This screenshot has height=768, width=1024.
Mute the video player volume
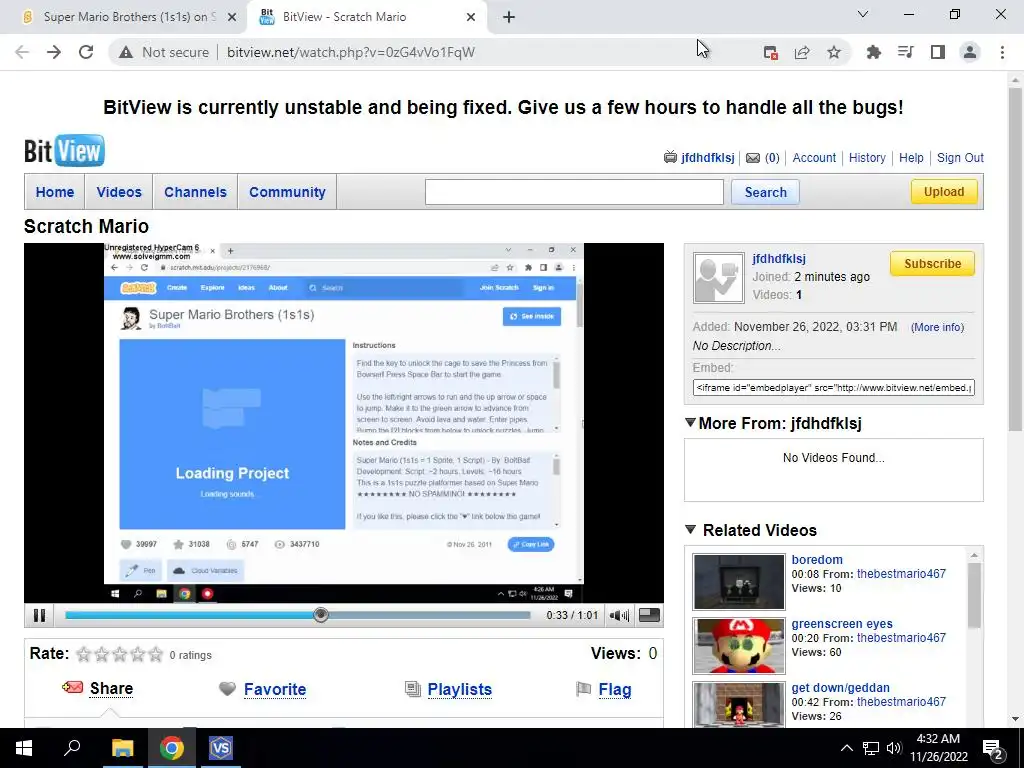point(618,615)
